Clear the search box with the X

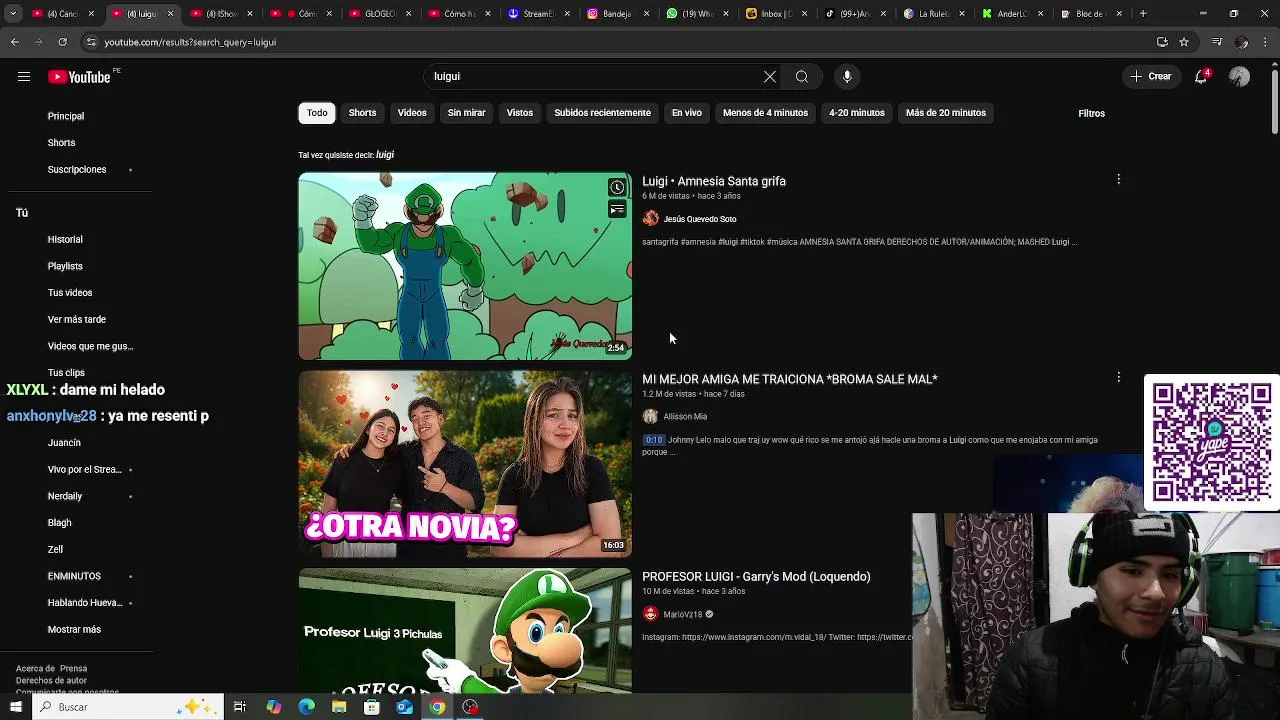[x=770, y=77]
